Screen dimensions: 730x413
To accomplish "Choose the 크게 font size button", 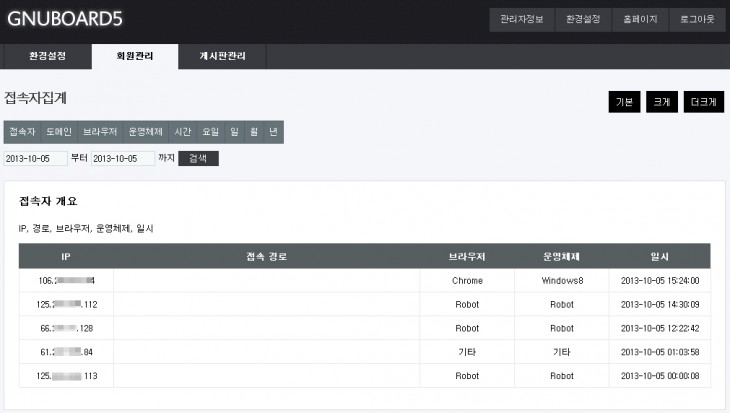I will 660,103.
